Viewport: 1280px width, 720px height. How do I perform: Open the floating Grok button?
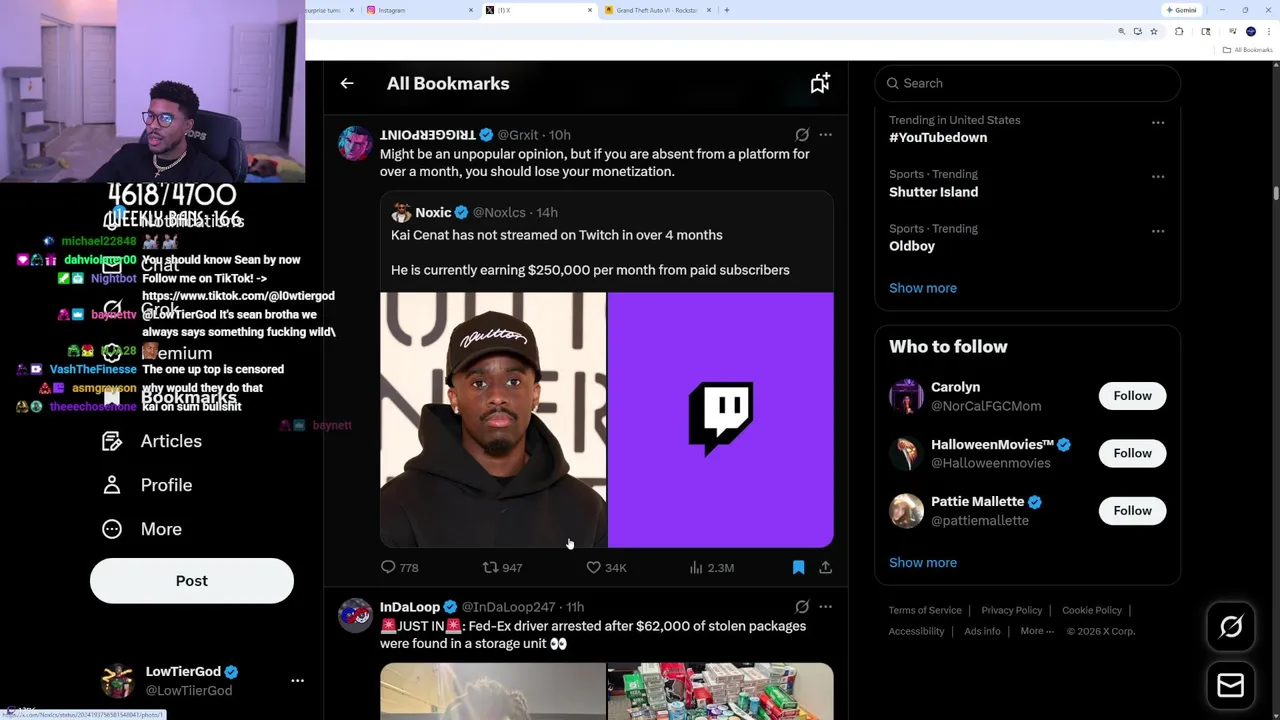[x=1231, y=627]
